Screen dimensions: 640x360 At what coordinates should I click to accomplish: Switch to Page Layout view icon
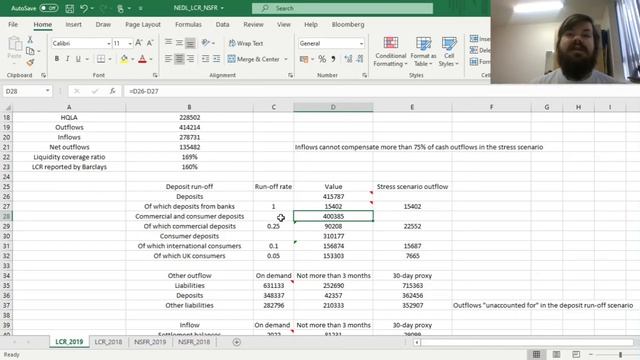tap(556, 354)
